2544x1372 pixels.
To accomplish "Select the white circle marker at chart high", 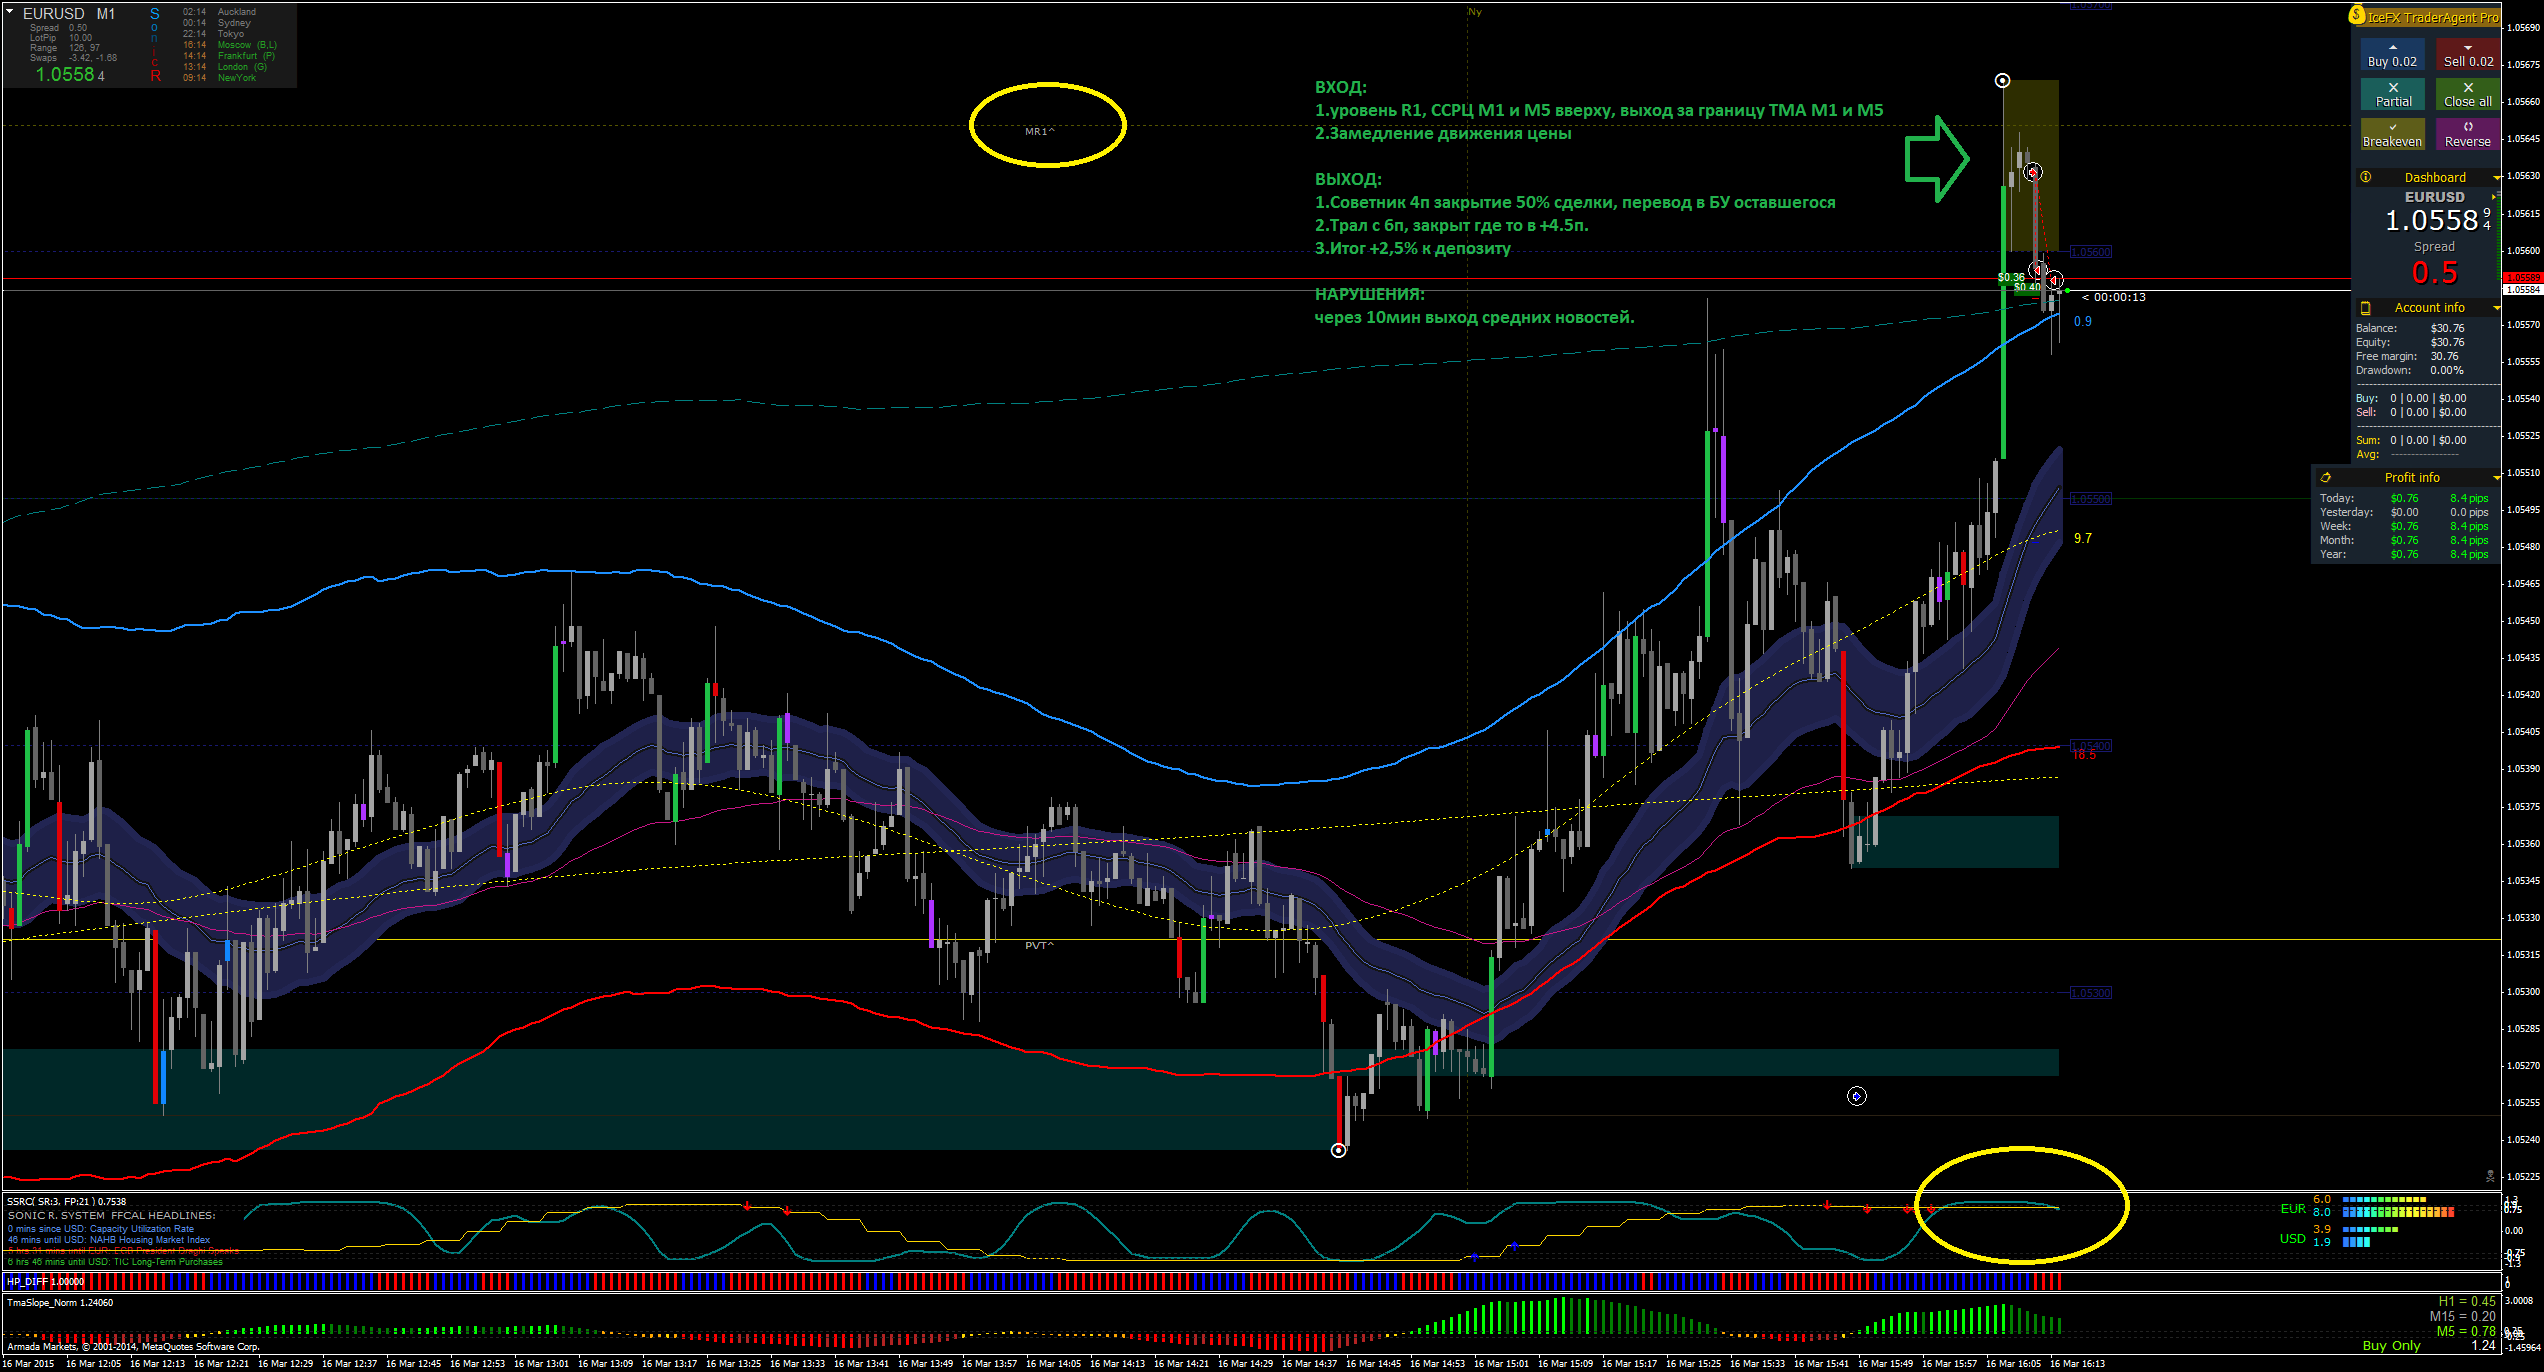I will (x=2002, y=81).
